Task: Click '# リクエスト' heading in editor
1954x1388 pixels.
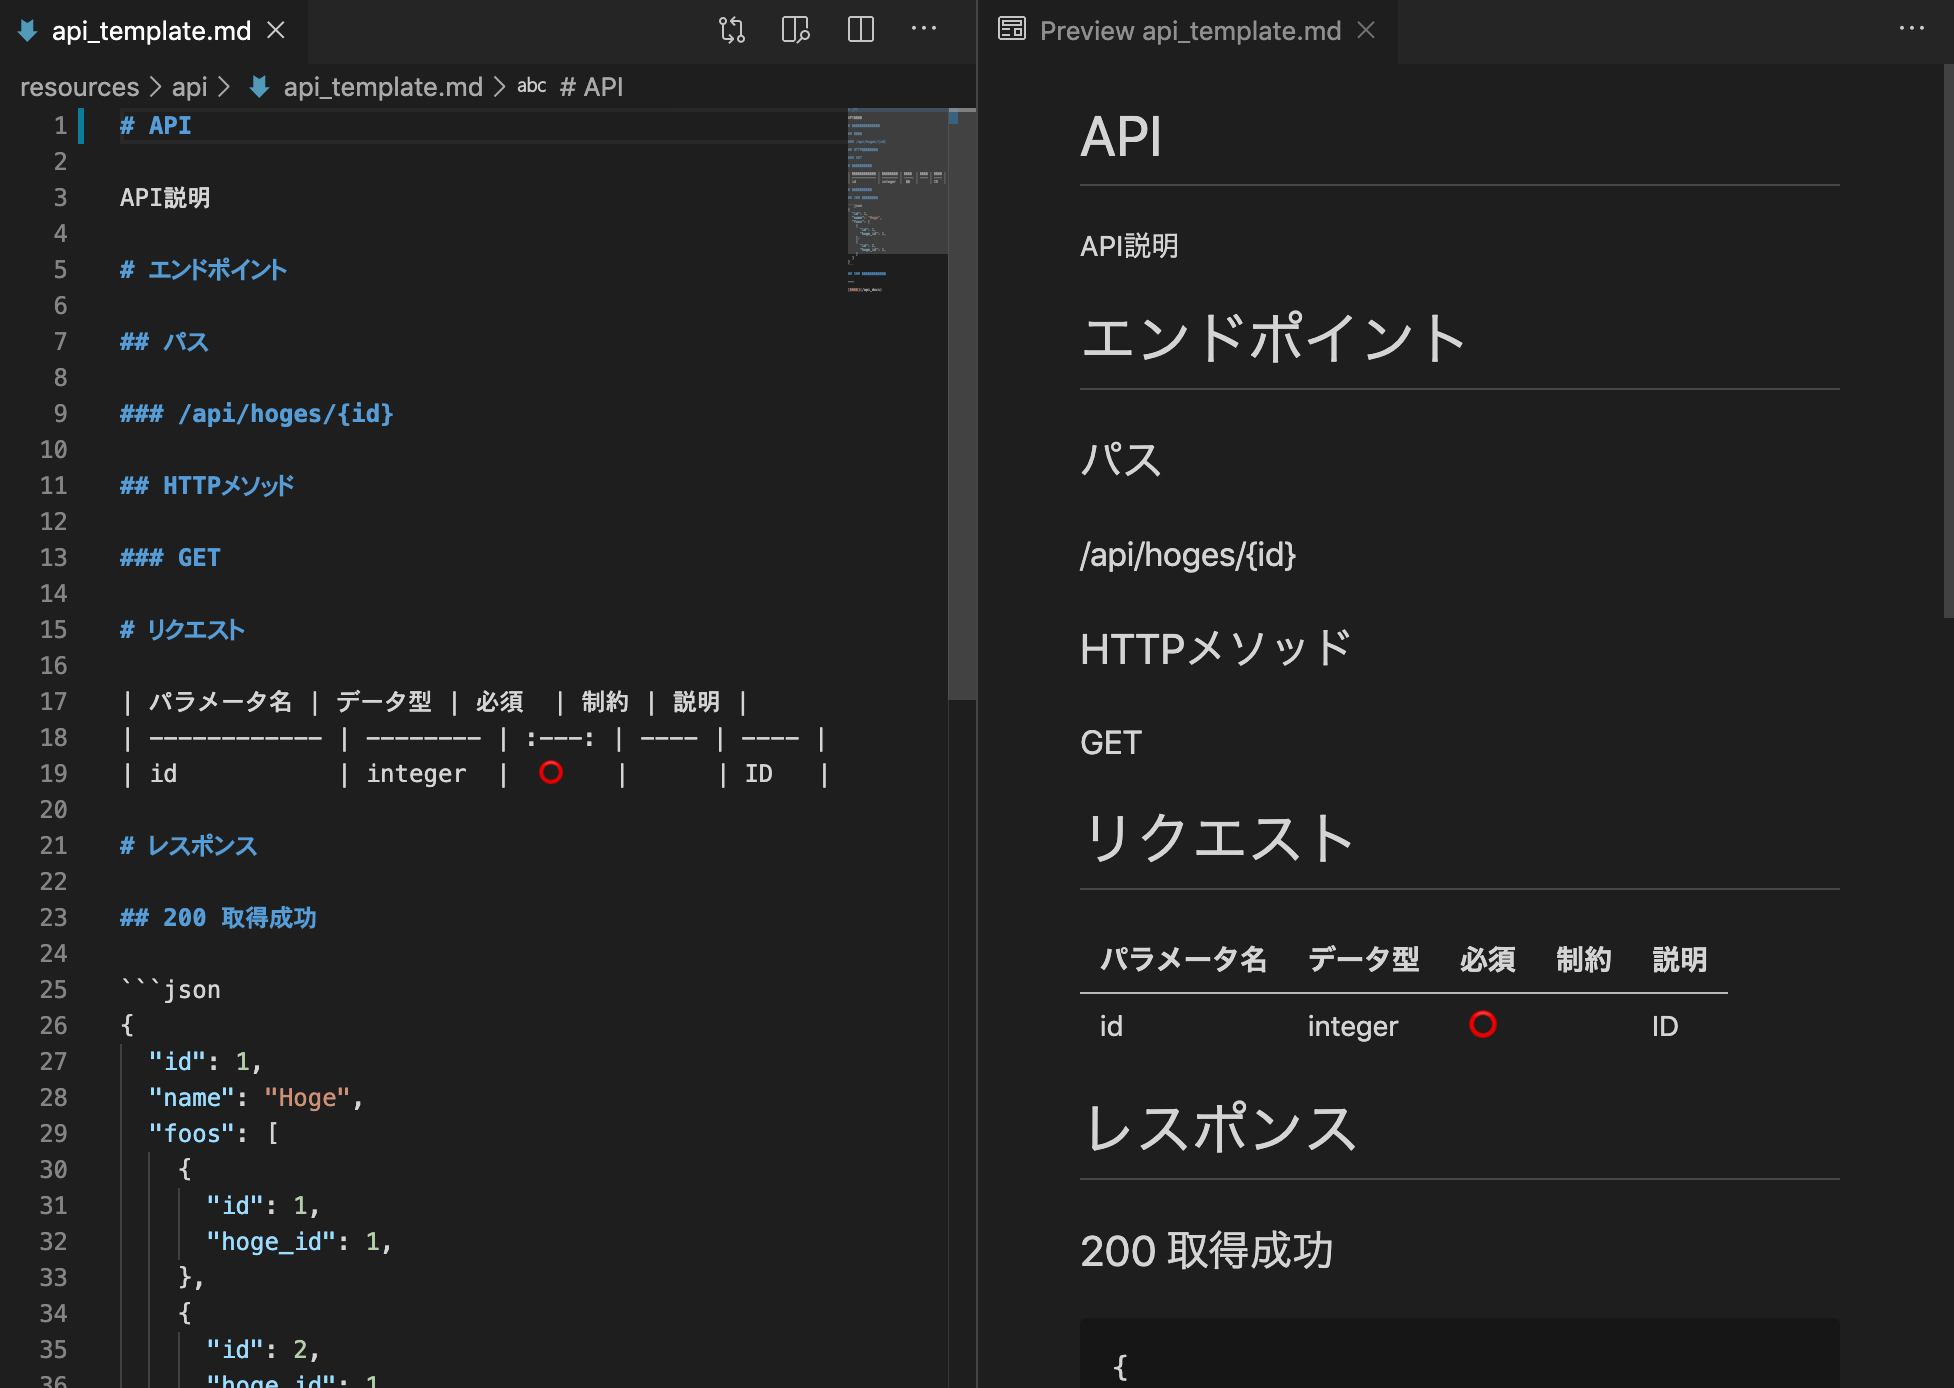Action: pyautogui.click(x=182, y=629)
